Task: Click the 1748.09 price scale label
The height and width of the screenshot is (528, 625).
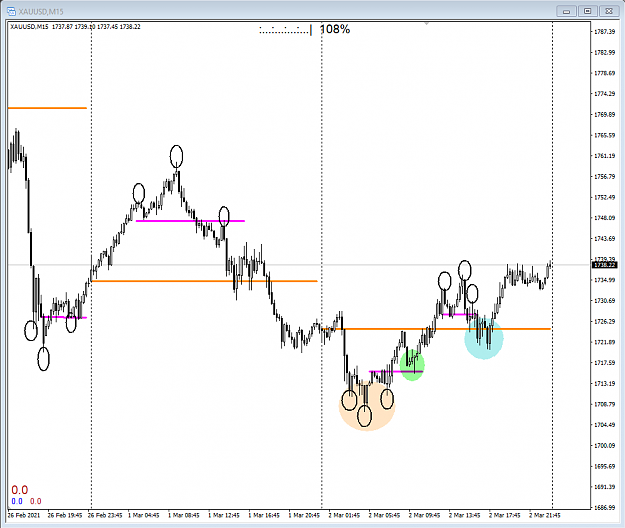Action: click(x=605, y=218)
